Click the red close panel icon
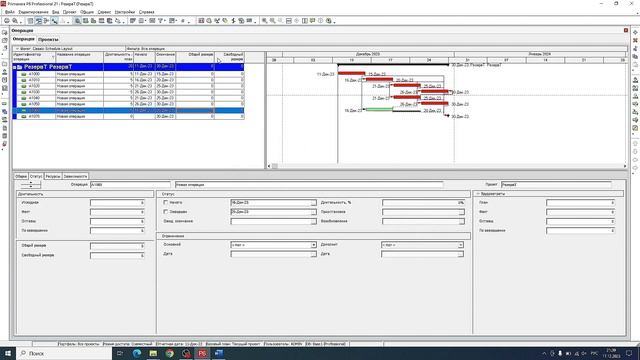Image resolution: width=640 pixels, height=360 pixels. pyautogui.click(x=626, y=30)
